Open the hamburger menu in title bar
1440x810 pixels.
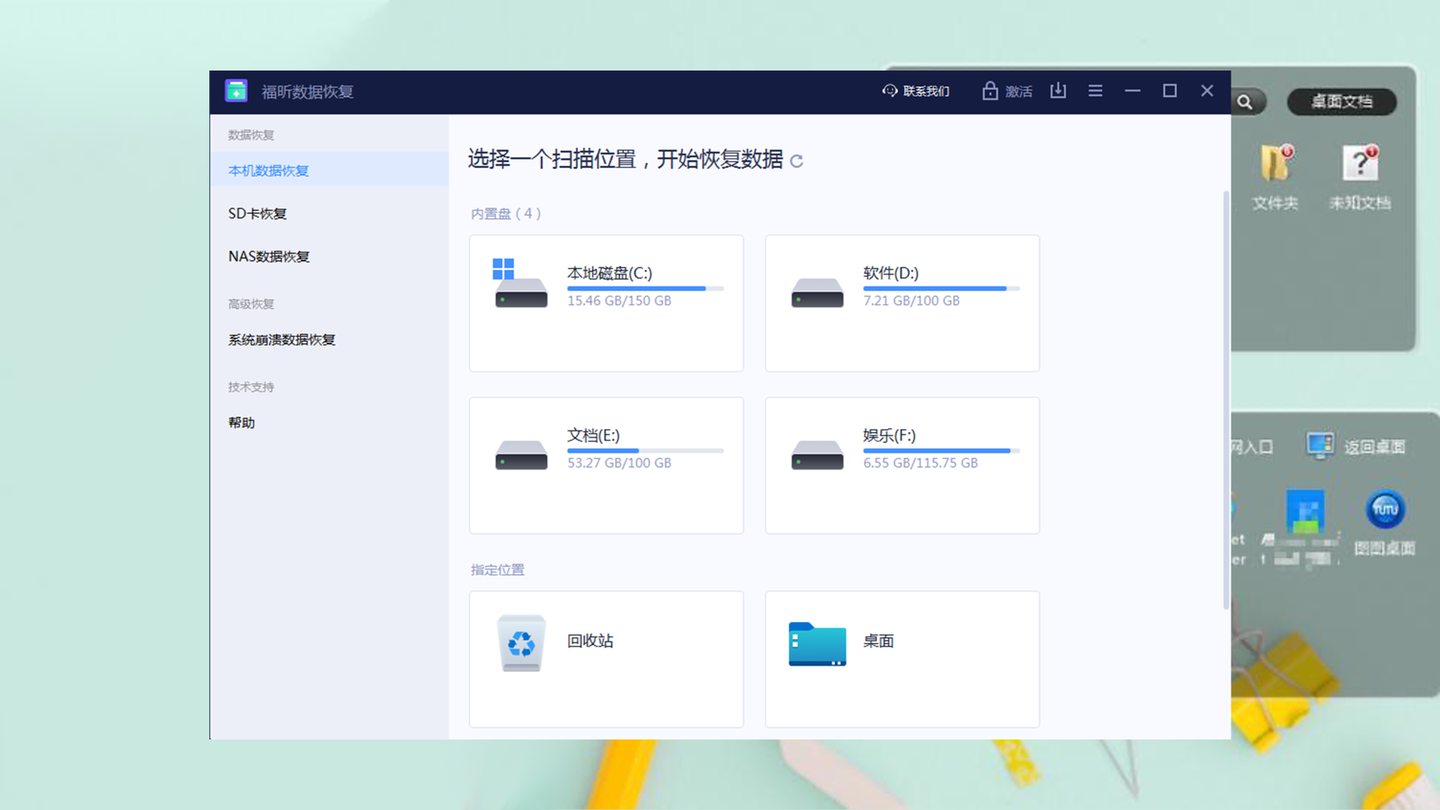click(1095, 91)
